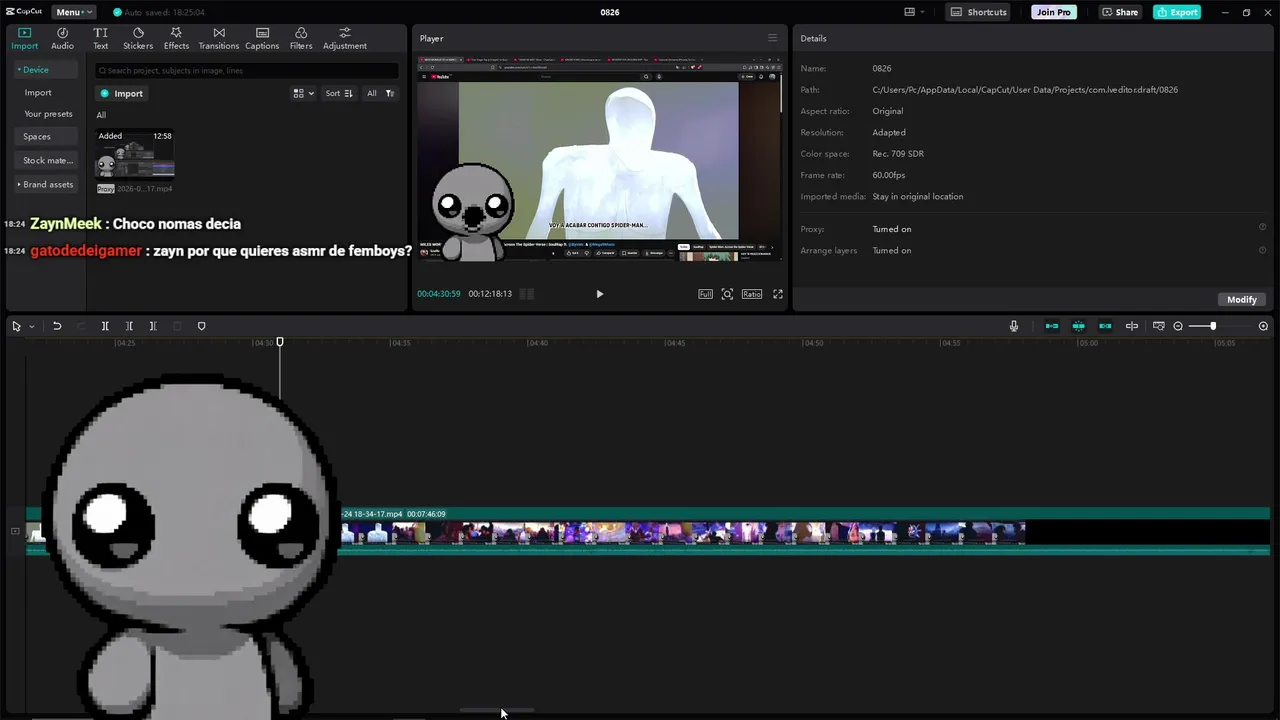Open the Adjustment tab
Viewport: 1280px width, 720px height.
pyautogui.click(x=345, y=39)
